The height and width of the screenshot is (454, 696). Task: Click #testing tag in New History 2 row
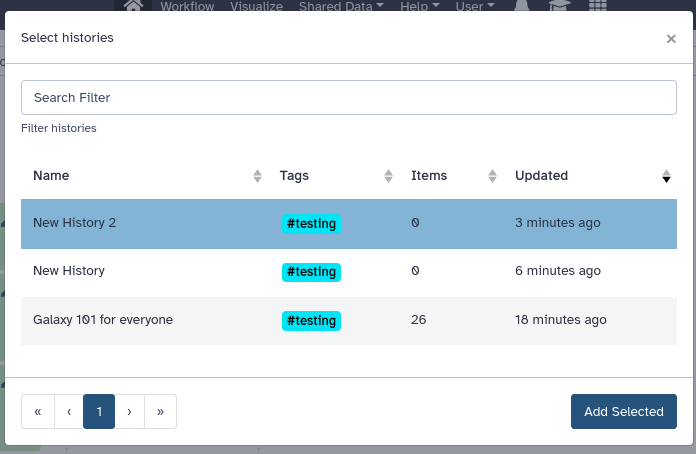pyautogui.click(x=311, y=224)
